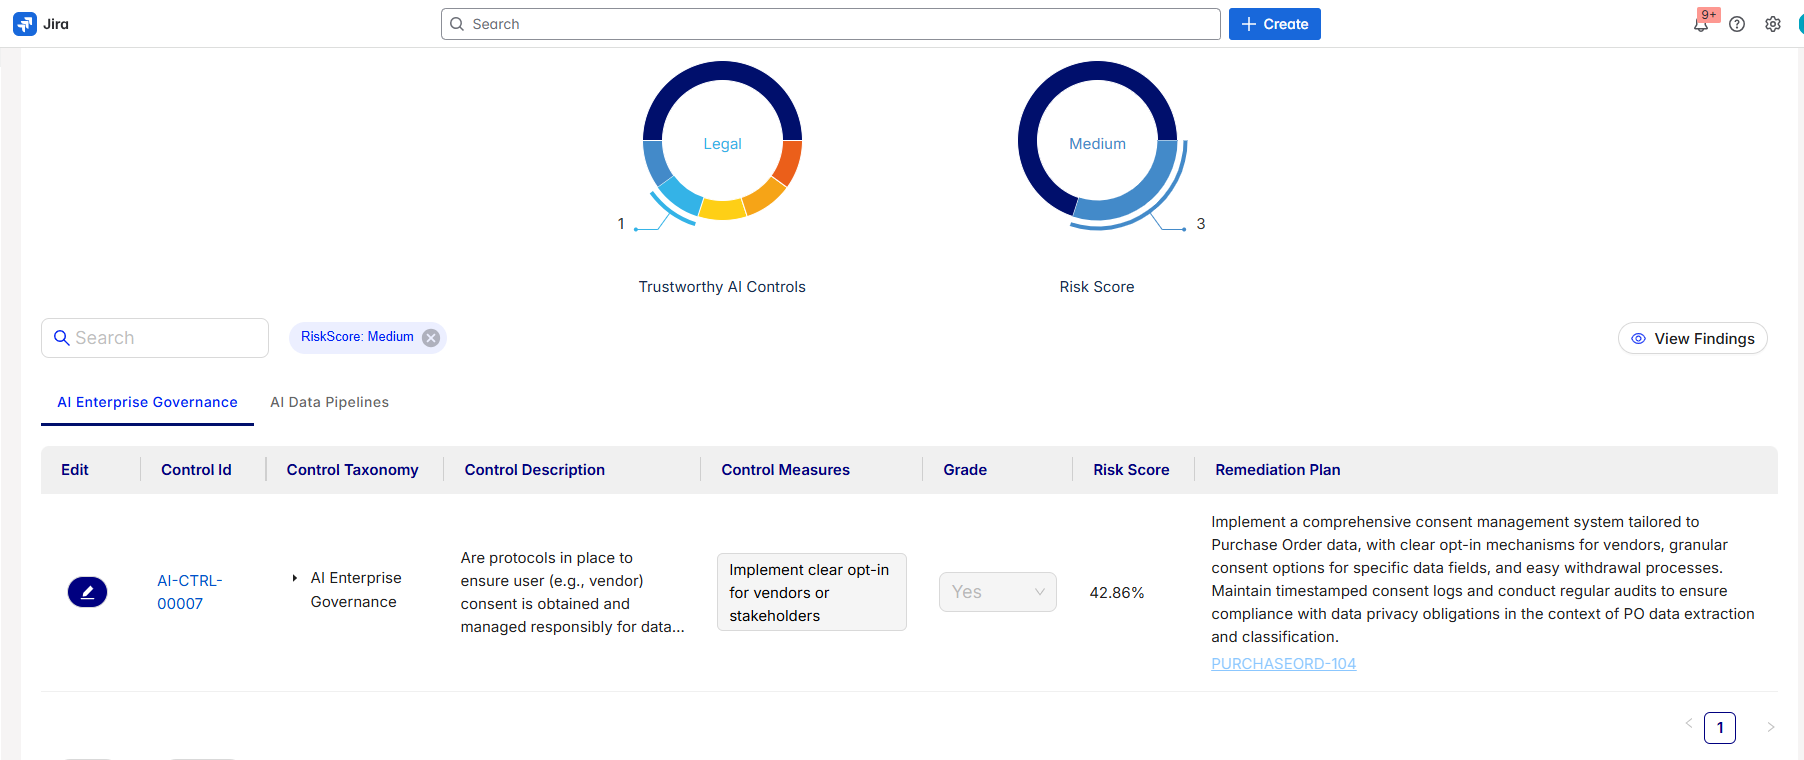This screenshot has width=1804, height=760.
Task: Open the settings gear icon
Action: (x=1773, y=24)
